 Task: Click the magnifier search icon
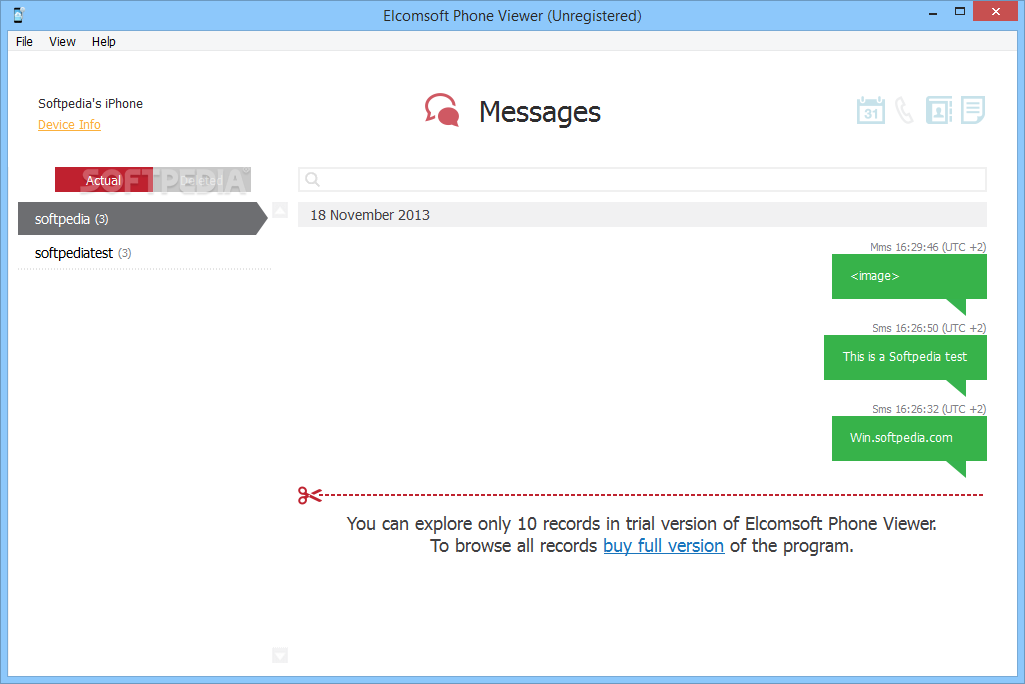coord(312,180)
